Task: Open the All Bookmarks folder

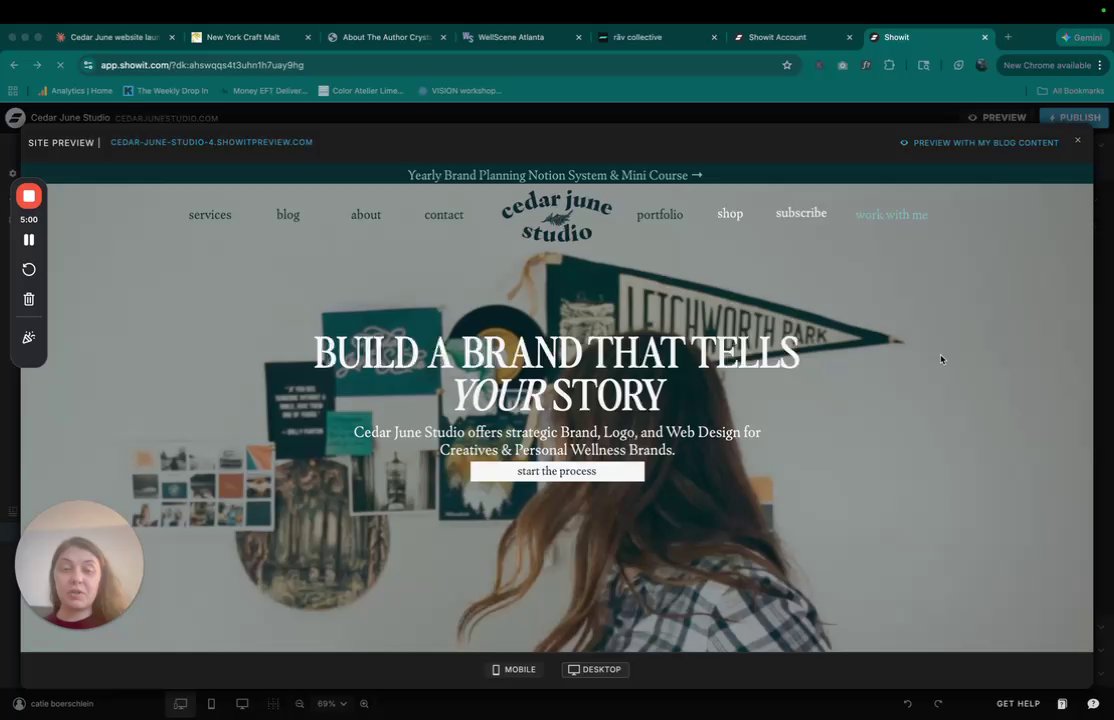Action: tap(1071, 91)
